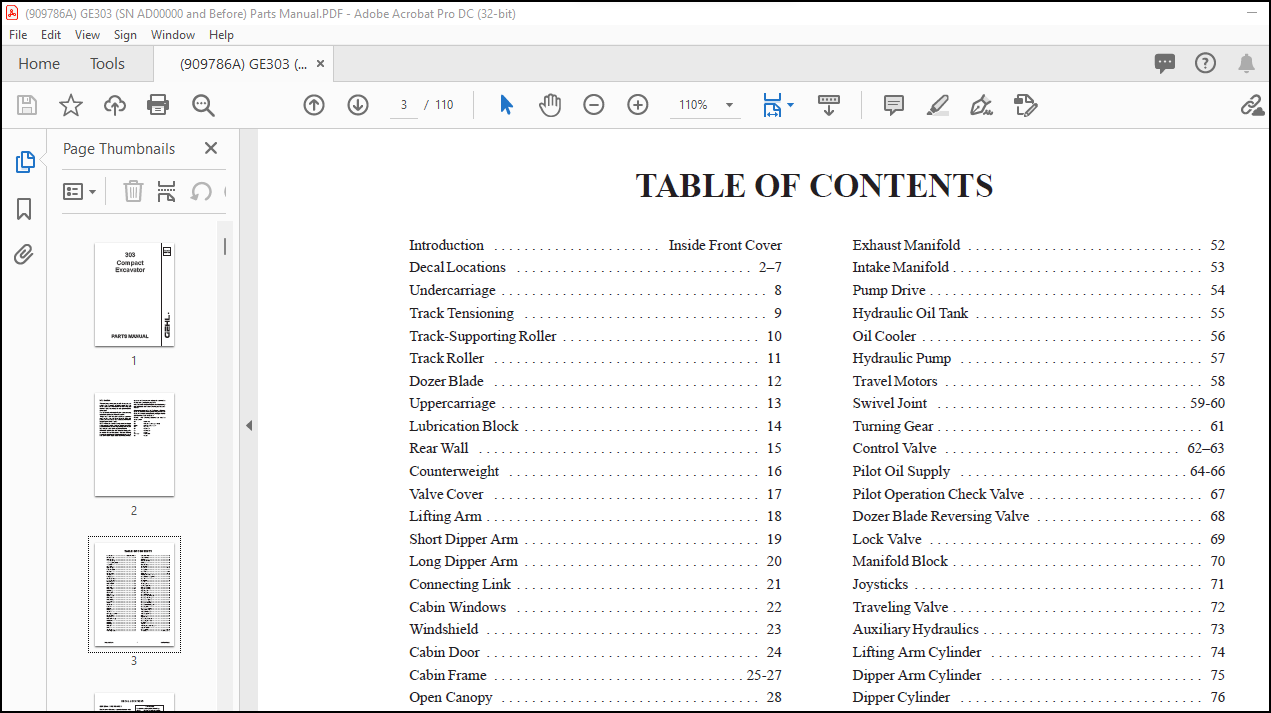Click the TABLE OF CONTENTS heading
Viewport: 1271px width, 713px height.
pyautogui.click(x=814, y=186)
